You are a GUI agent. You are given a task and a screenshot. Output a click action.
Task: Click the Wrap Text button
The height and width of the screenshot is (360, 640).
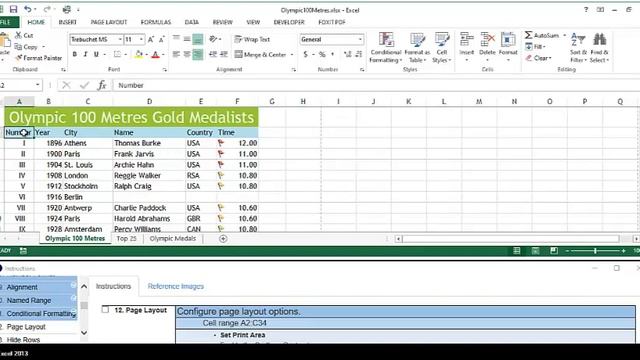tap(252, 40)
